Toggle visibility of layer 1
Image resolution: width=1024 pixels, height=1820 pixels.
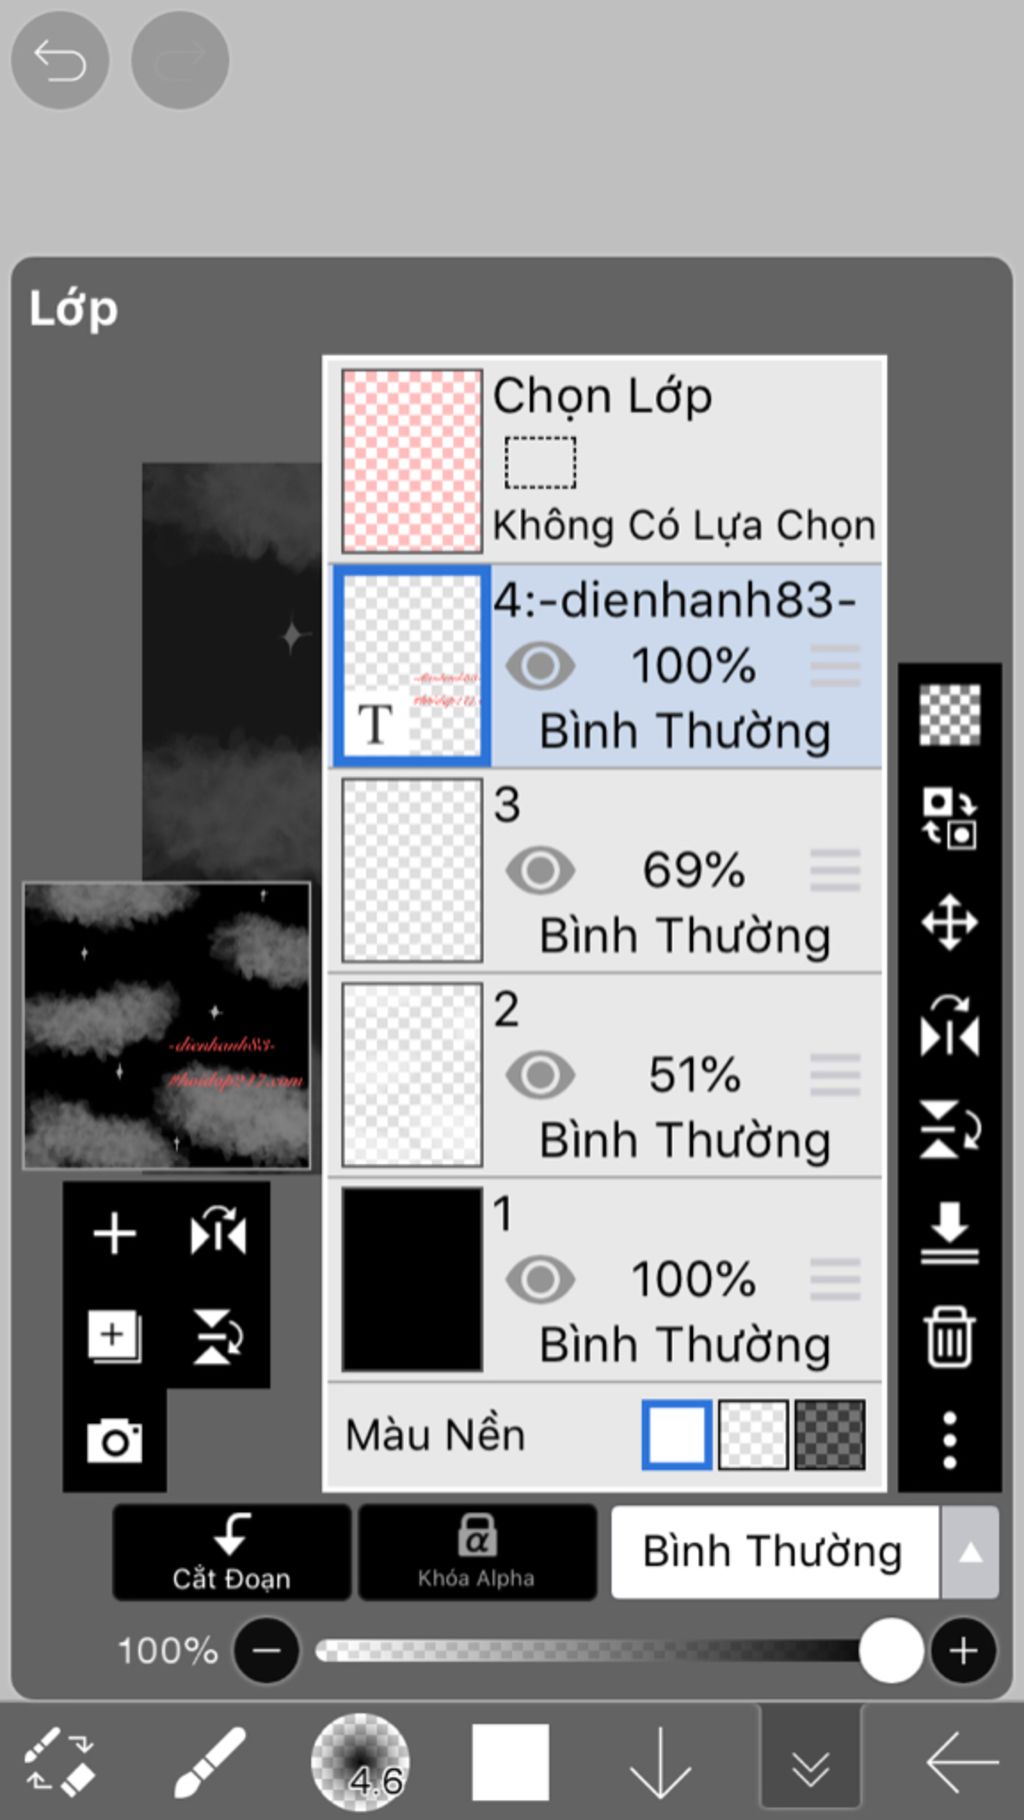click(x=540, y=1279)
